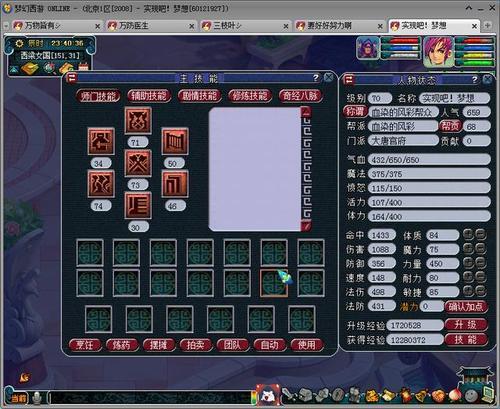Image resolution: width=500 pixels, height=409 pixels.
Task: Click 确认加点 confirm points button
Action: (466, 306)
